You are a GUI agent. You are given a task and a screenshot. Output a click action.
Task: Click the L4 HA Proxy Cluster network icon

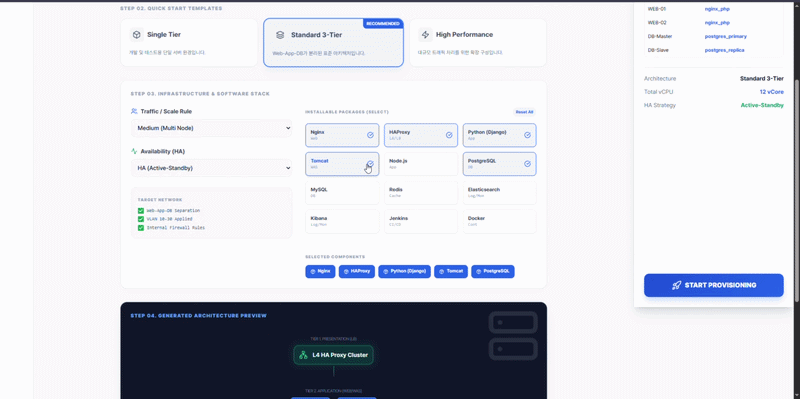point(303,355)
